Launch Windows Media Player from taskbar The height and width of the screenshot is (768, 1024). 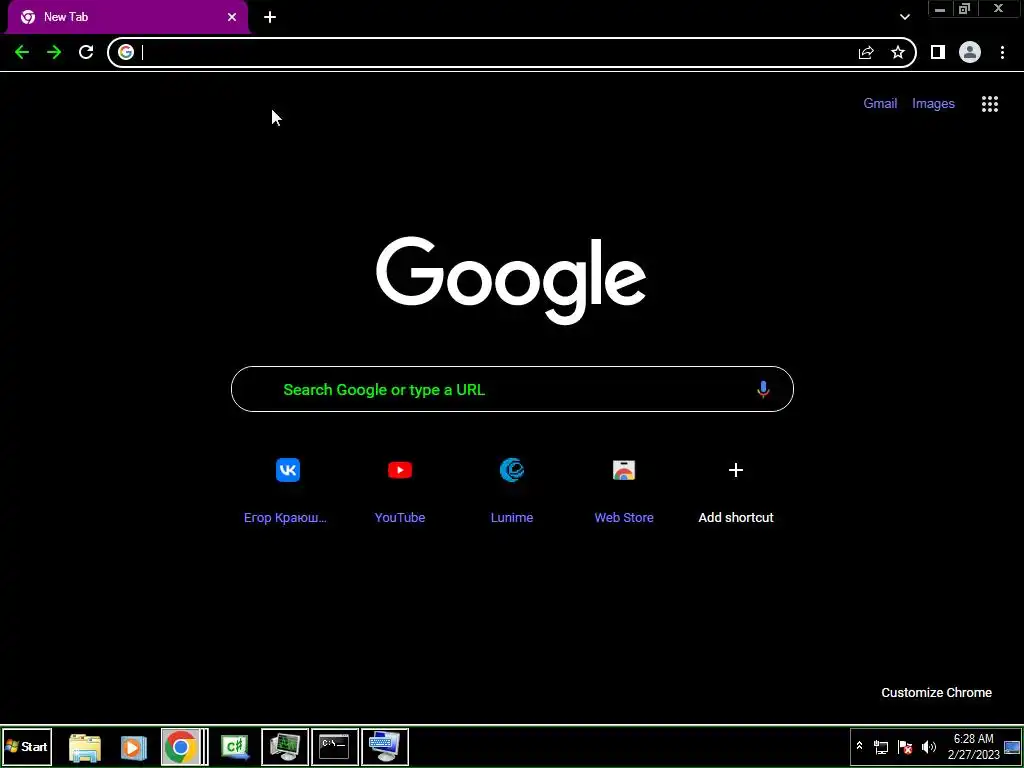point(133,747)
